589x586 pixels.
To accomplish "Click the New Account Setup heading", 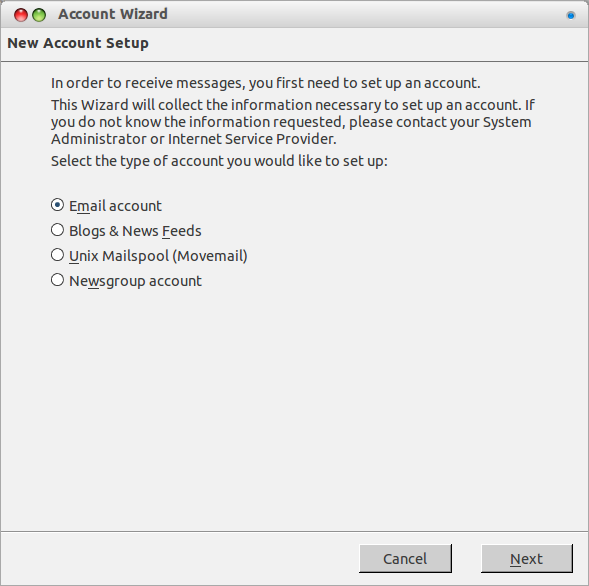I will pyautogui.click(x=78, y=43).
